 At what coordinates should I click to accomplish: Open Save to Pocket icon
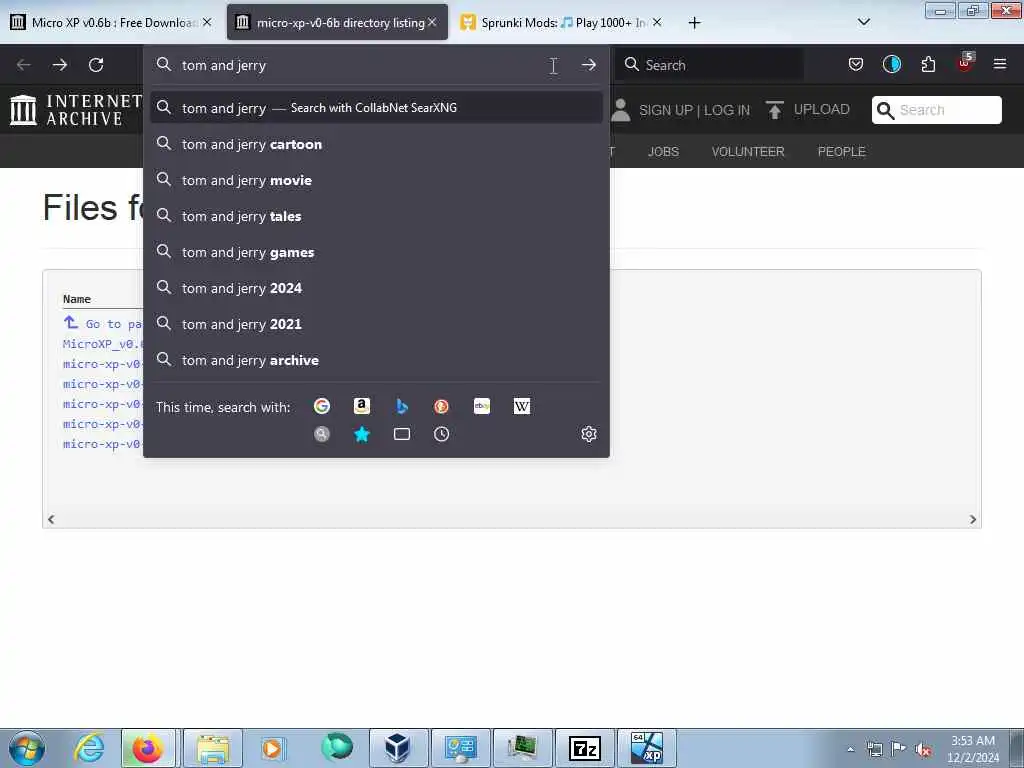pos(856,64)
